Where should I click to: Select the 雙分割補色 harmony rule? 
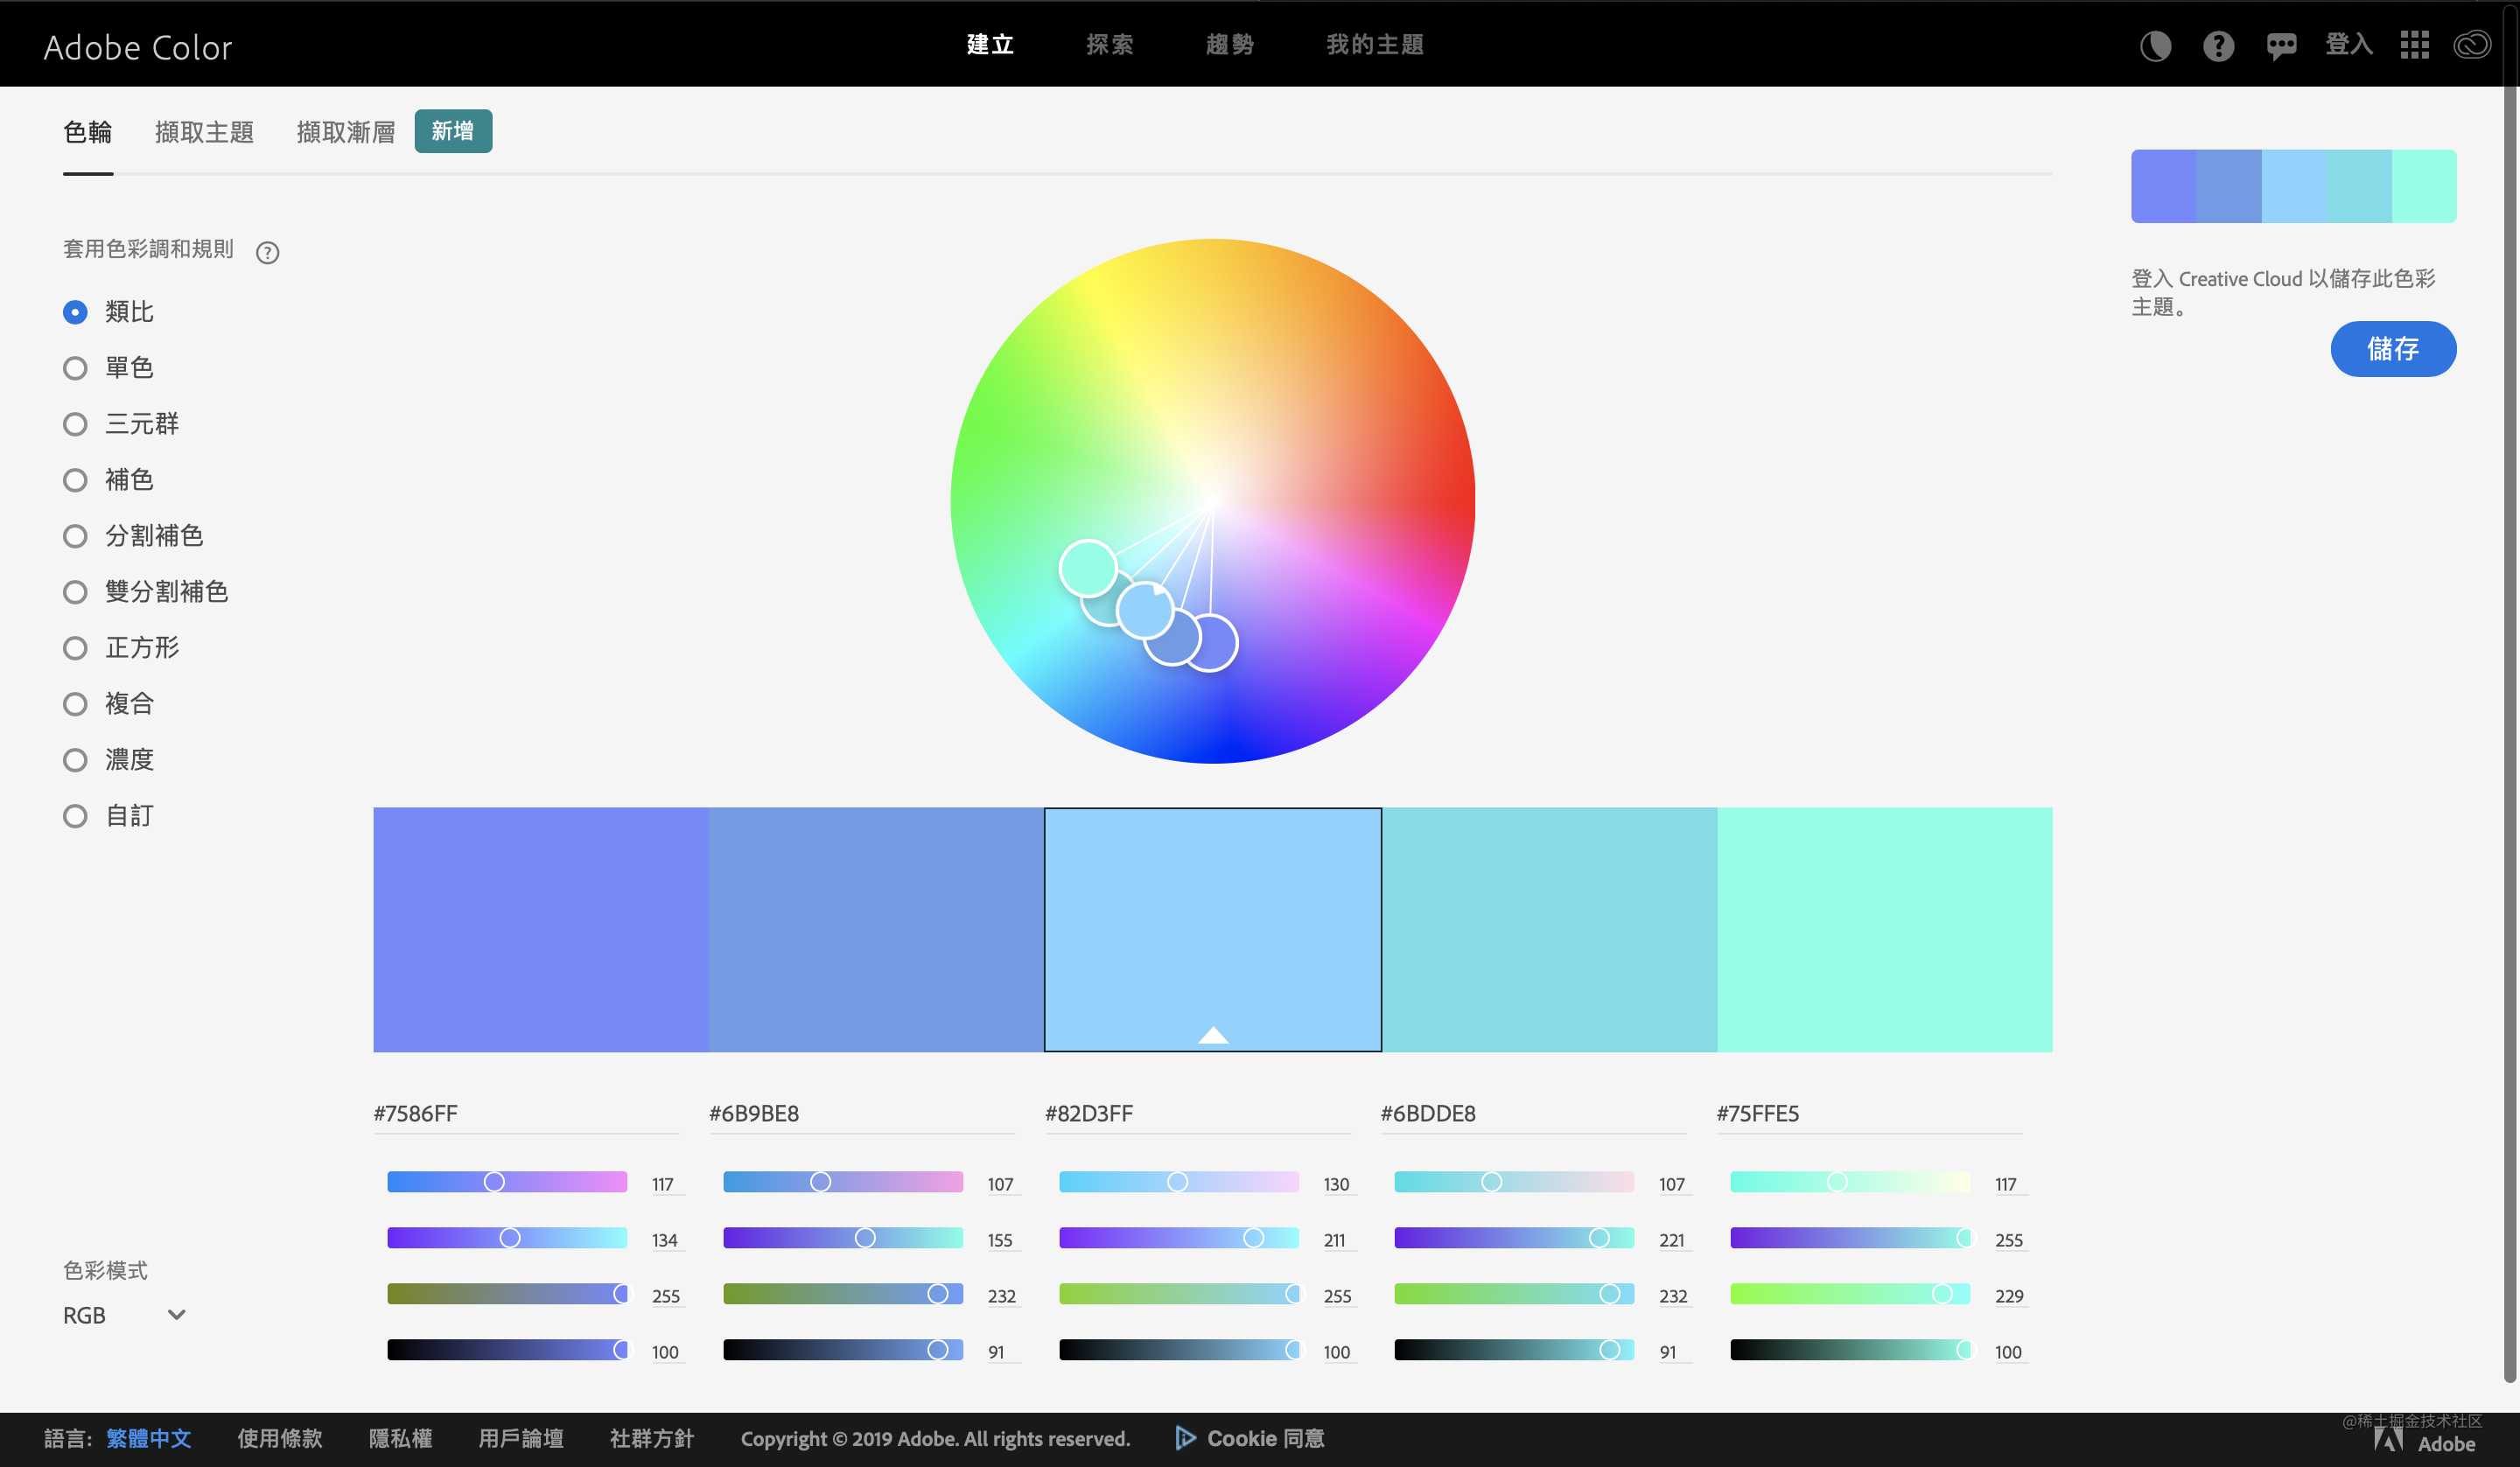[x=145, y=592]
